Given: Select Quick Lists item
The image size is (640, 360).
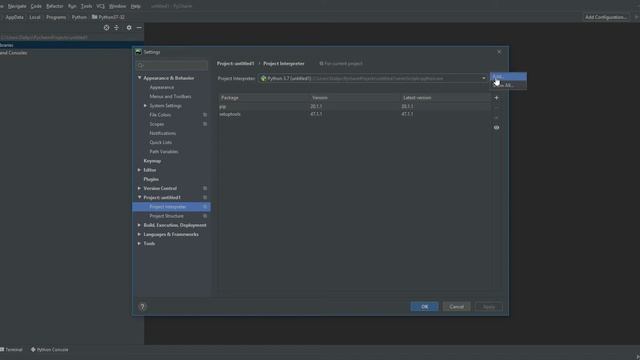Looking at the screenshot, I should click(160, 142).
